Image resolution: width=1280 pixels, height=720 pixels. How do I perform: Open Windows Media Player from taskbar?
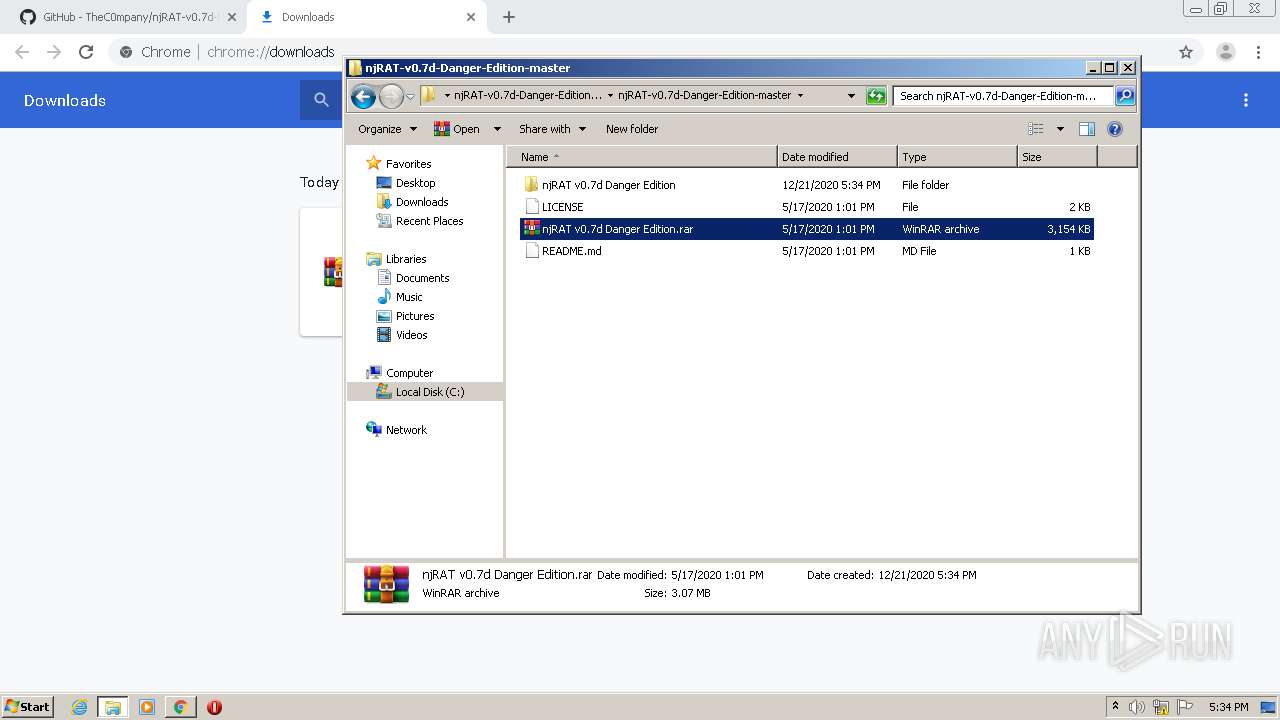tap(146, 707)
